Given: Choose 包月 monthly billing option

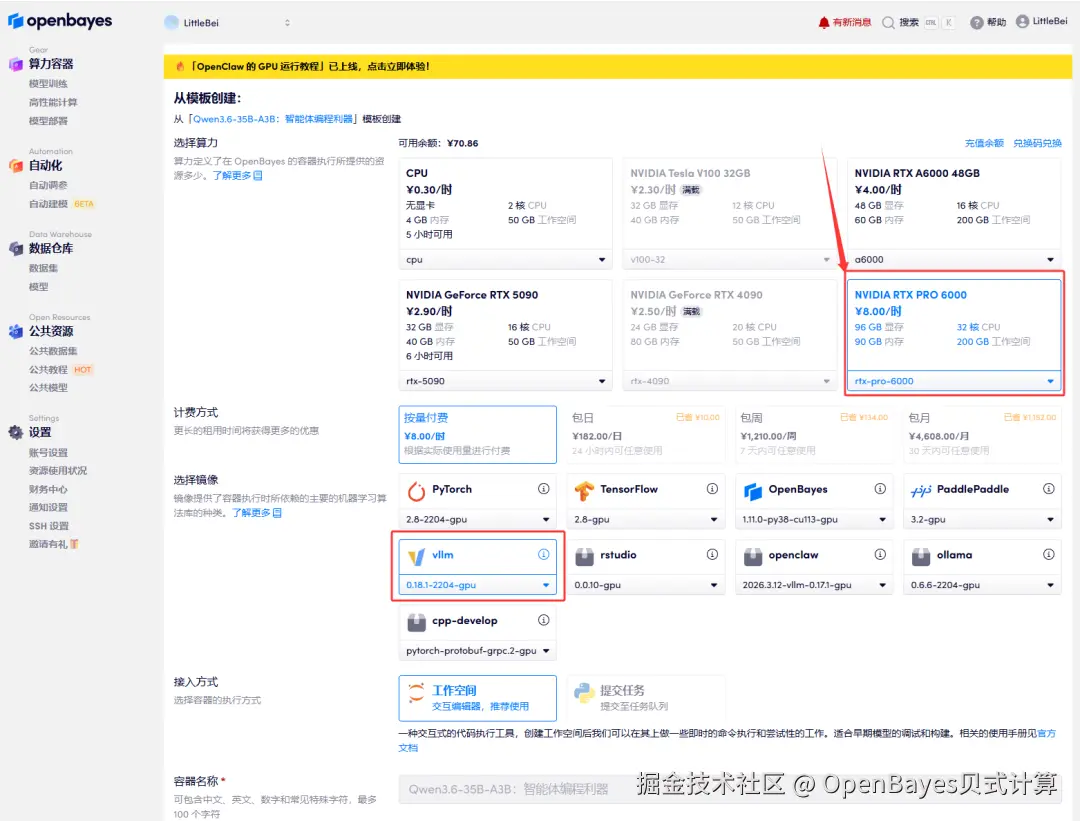Looking at the screenshot, I should [982, 435].
